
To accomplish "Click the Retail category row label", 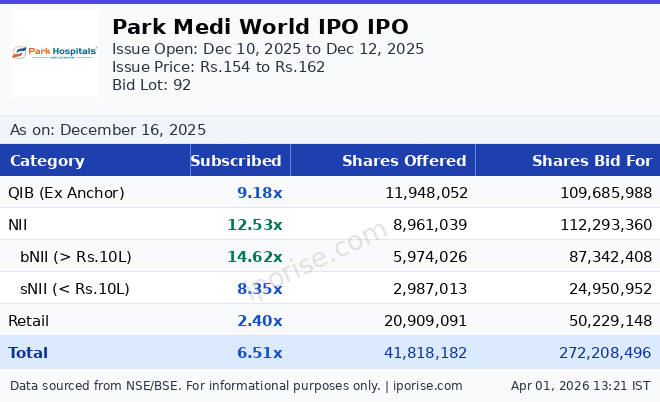I will tap(28, 321).
